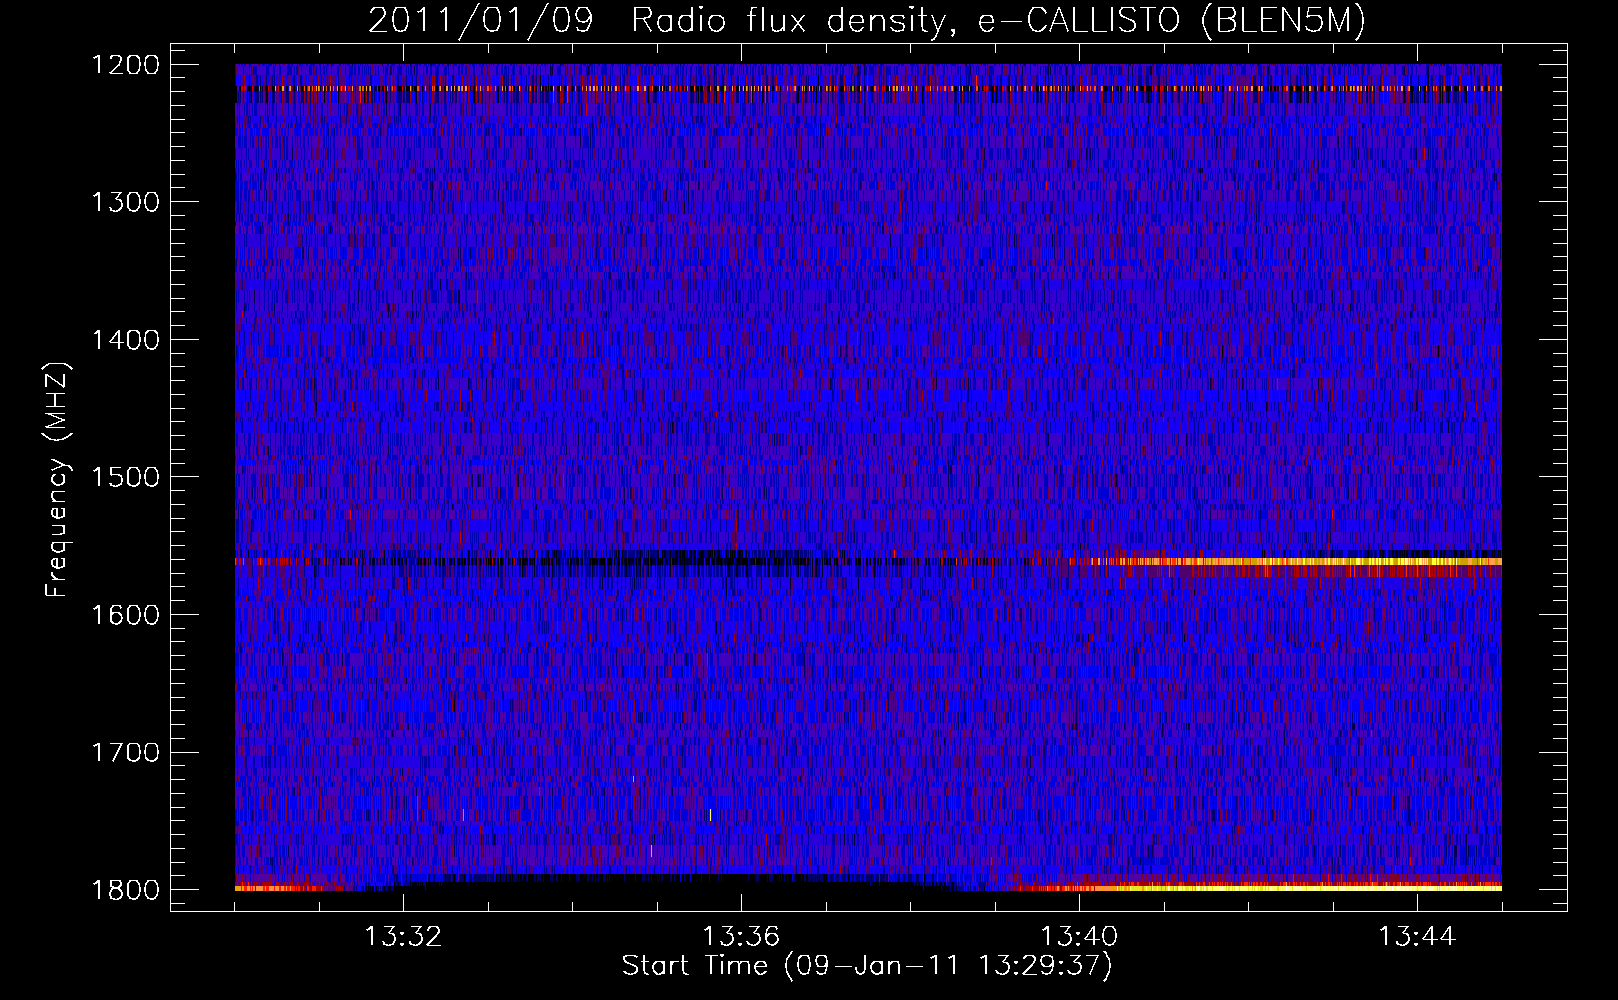
Task: Select the '1600' frequency axis label
Action: 125,615
